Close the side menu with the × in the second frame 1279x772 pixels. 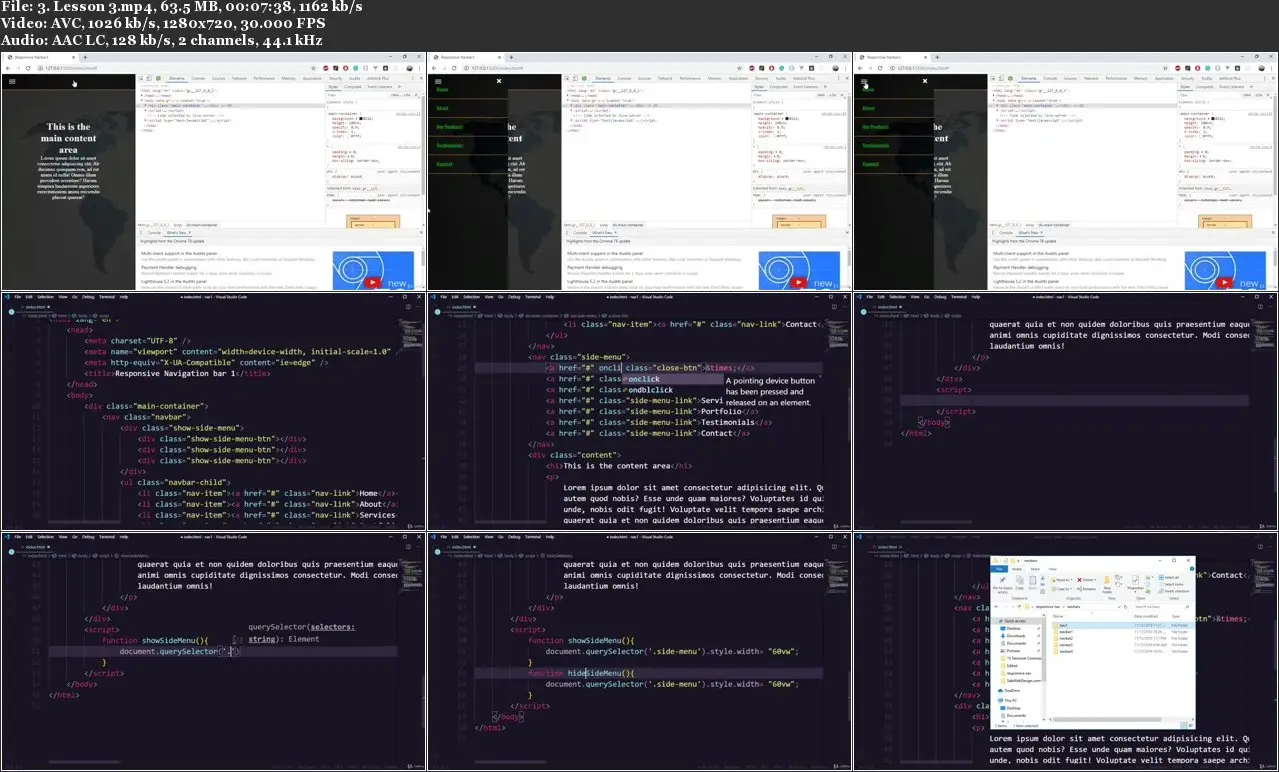point(499,81)
